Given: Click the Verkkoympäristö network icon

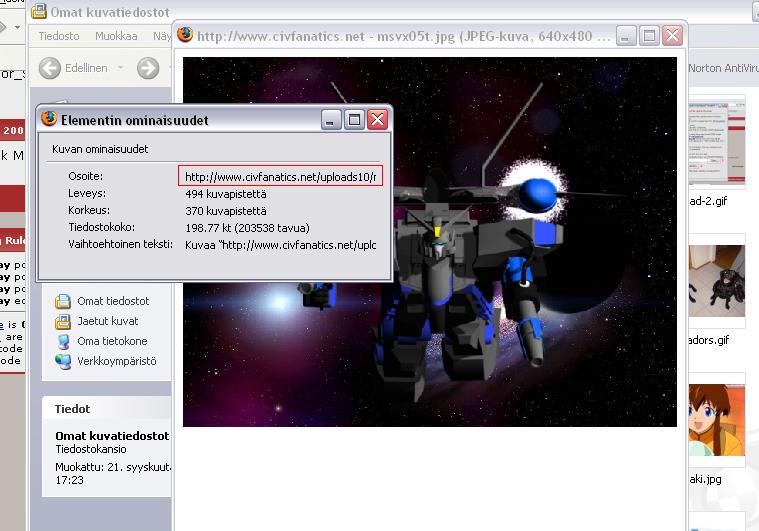Looking at the screenshot, I should coord(63,361).
